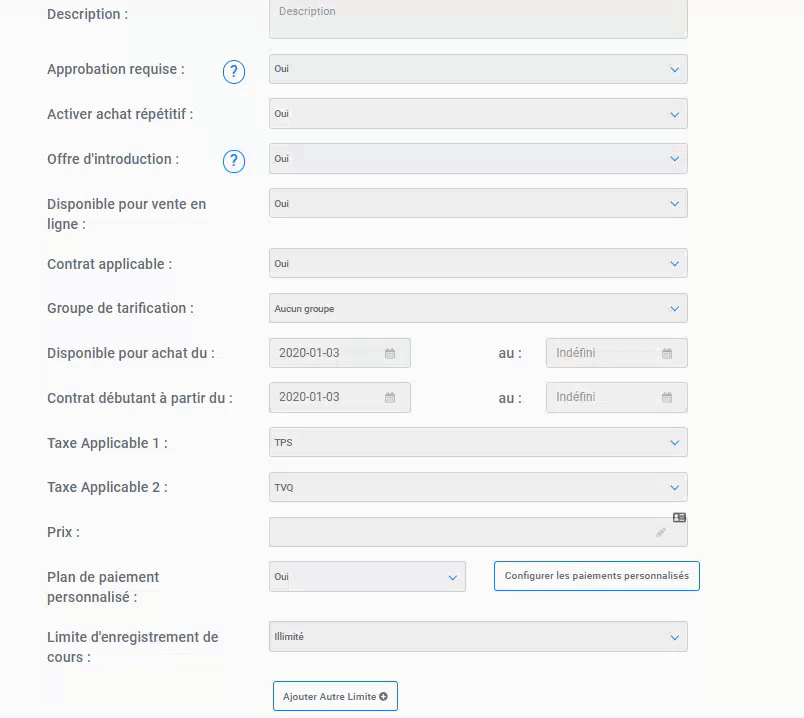Image resolution: width=804 pixels, height=718 pixels.
Task: Click the help icon beside Approbation requise
Action: click(x=234, y=72)
